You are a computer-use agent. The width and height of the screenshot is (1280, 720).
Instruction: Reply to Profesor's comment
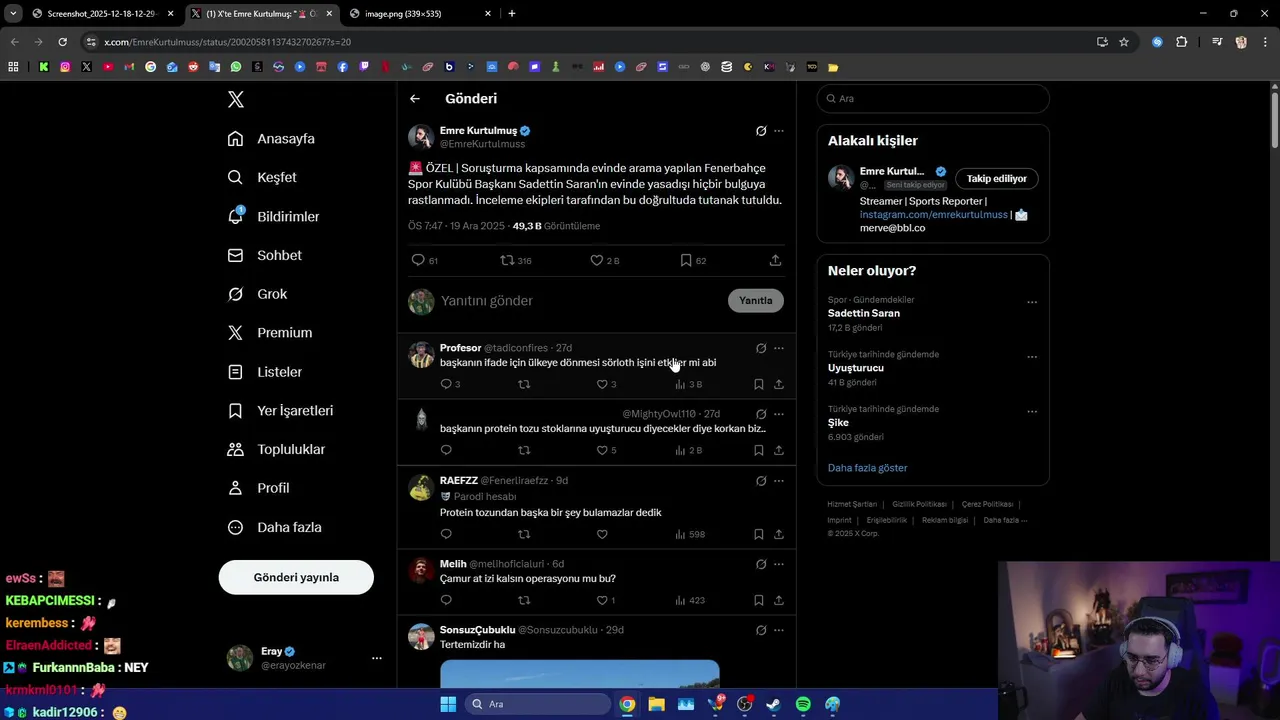pos(446,384)
